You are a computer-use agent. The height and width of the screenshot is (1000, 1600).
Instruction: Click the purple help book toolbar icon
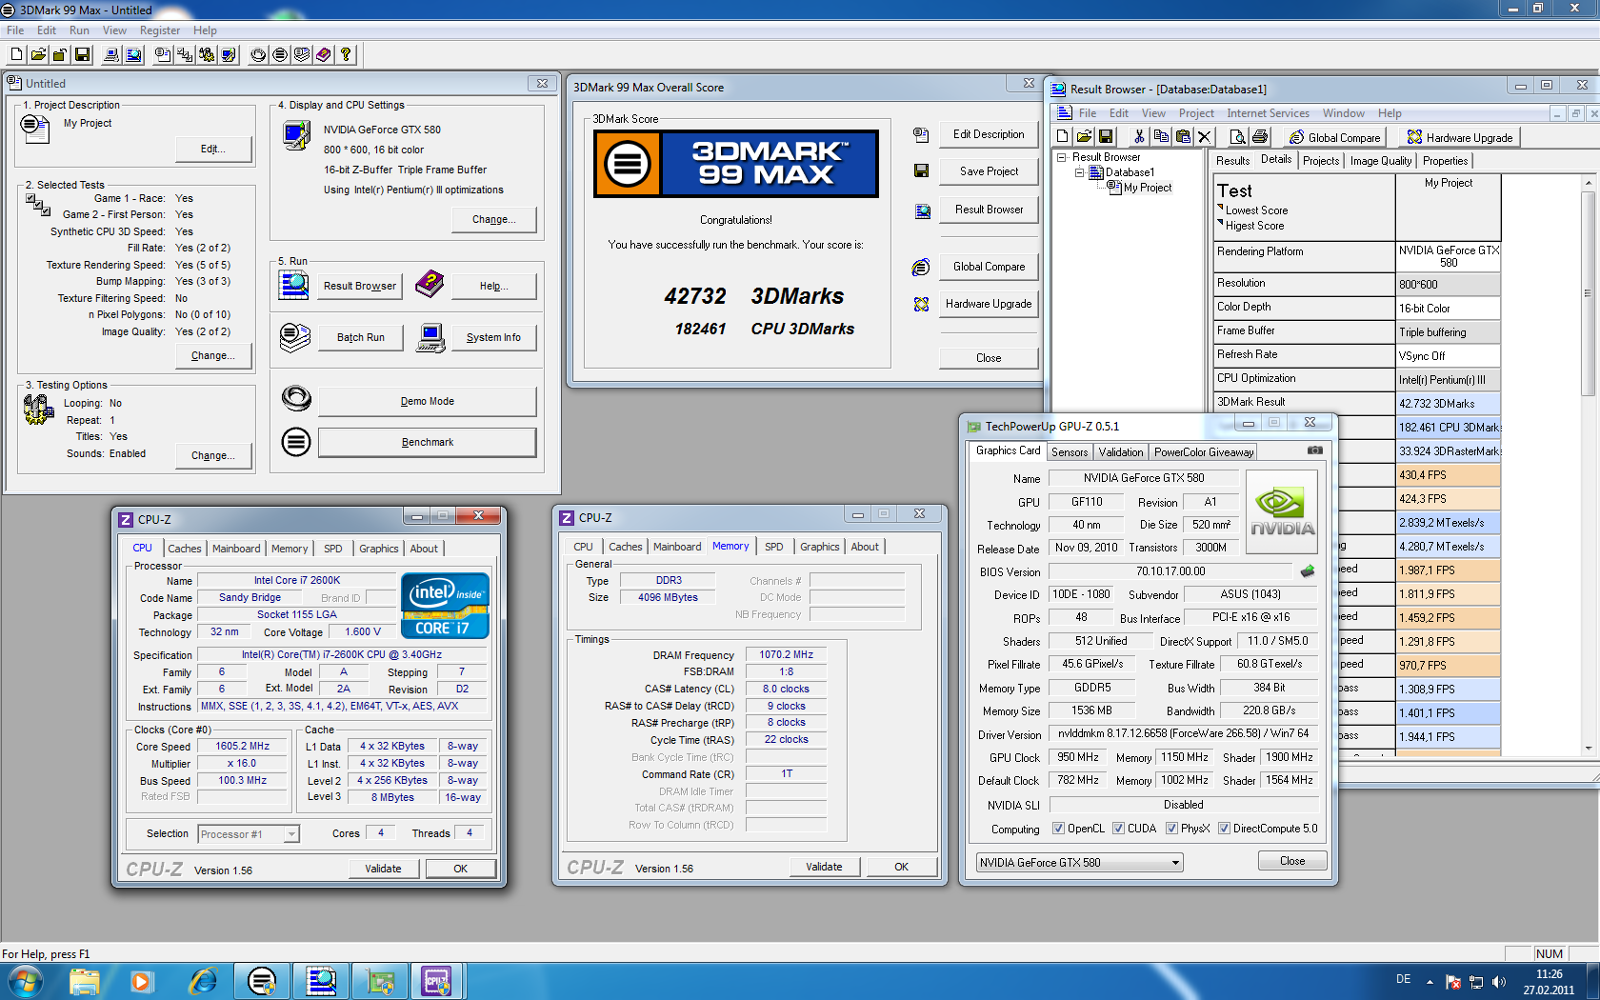[x=324, y=55]
